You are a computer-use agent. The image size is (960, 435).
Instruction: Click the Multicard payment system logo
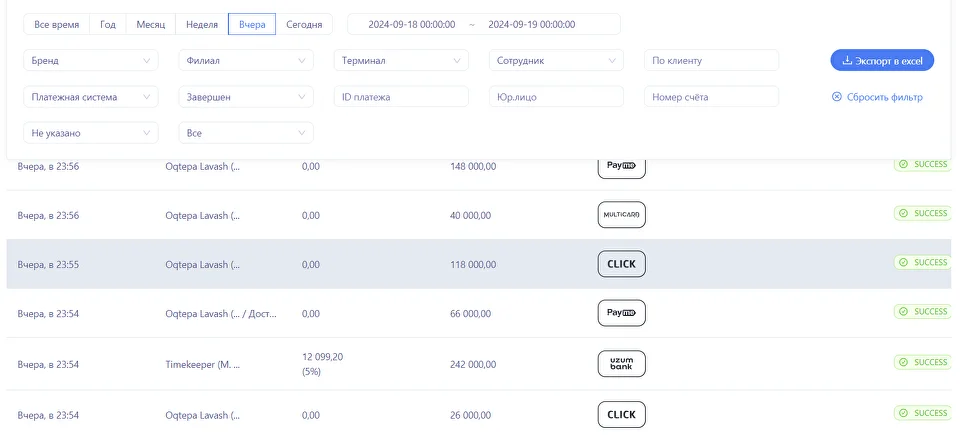pyautogui.click(x=621, y=215)
